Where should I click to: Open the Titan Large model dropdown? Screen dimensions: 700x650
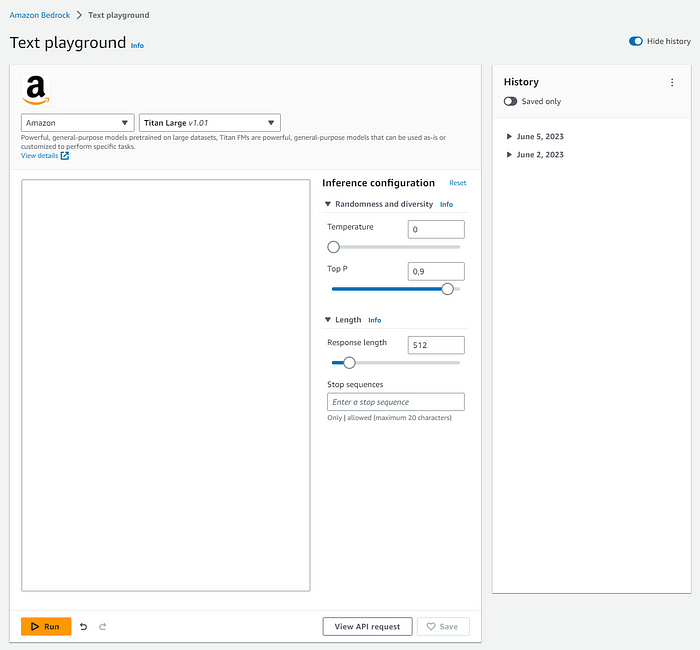[x=209, y=123]
